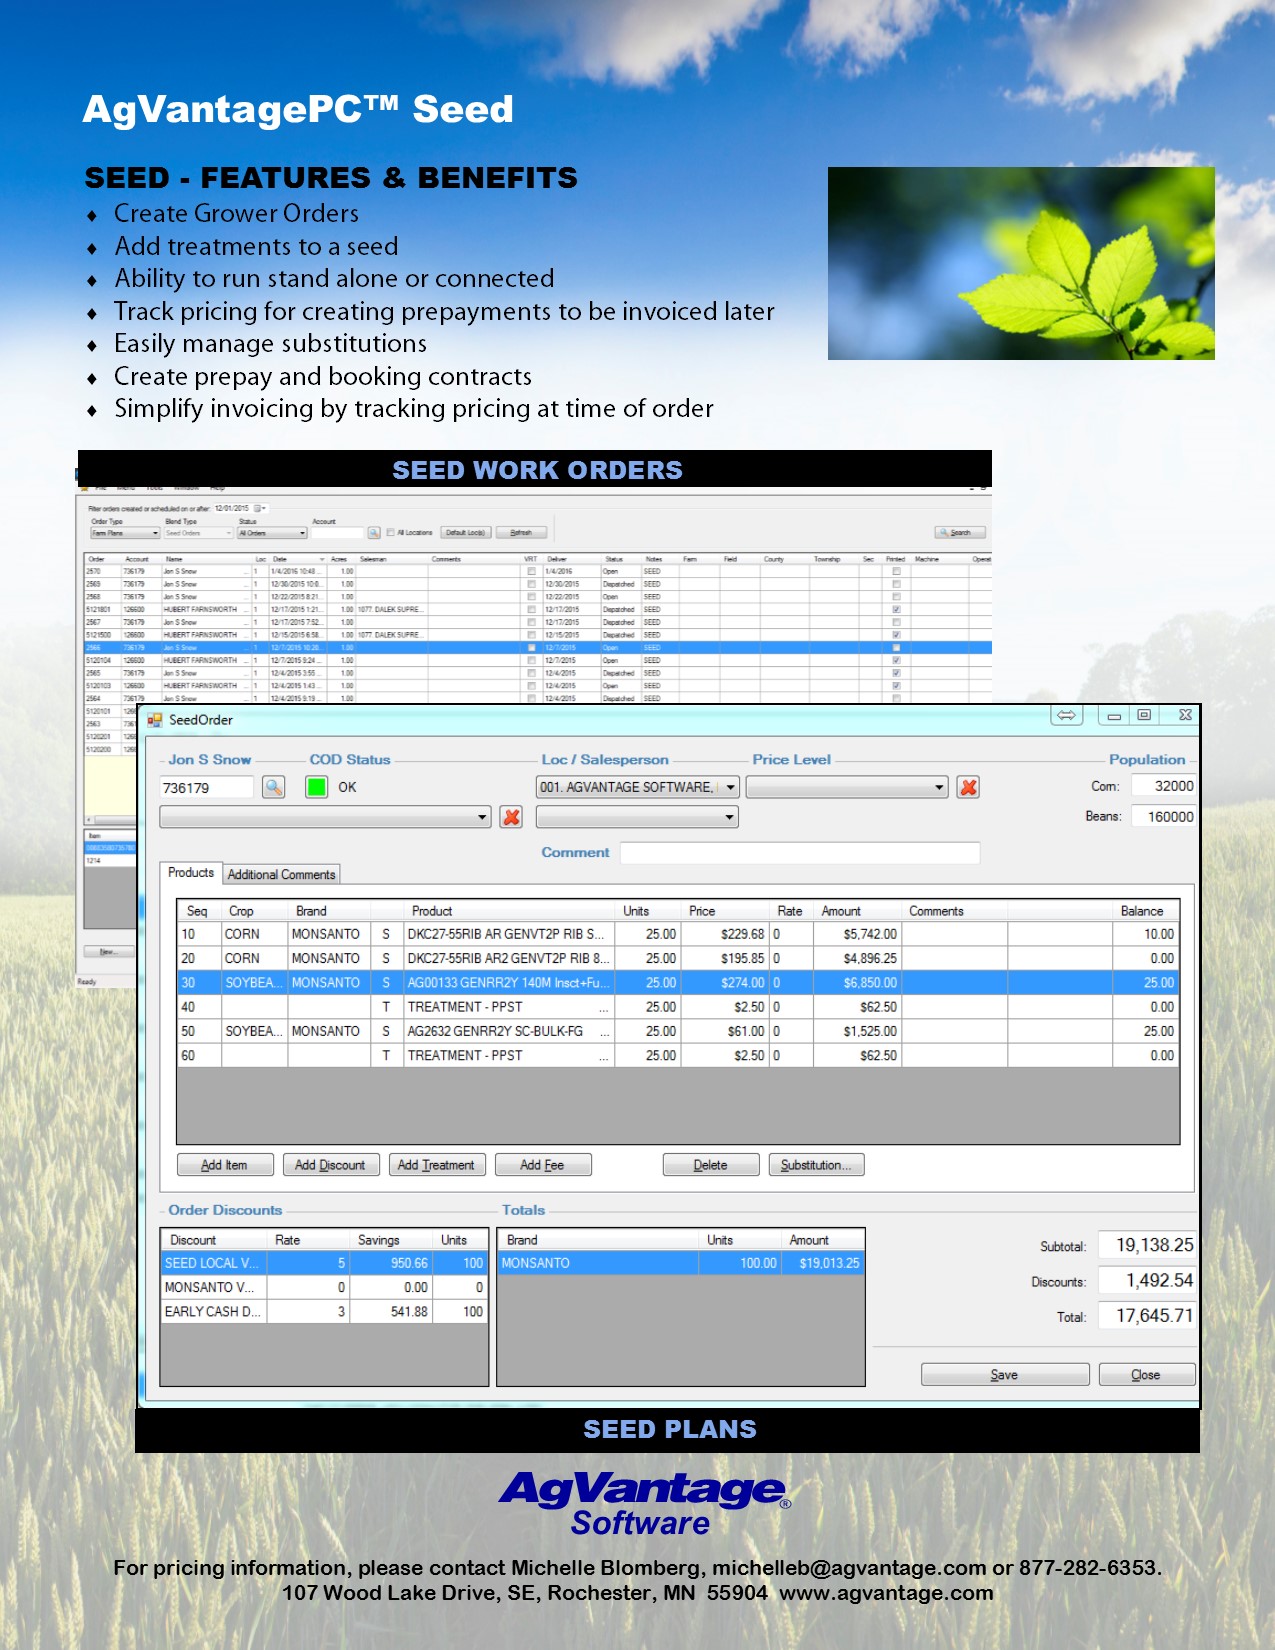
Task: Toggle Printed checkbox for order 2569
Action: (896, 584)
